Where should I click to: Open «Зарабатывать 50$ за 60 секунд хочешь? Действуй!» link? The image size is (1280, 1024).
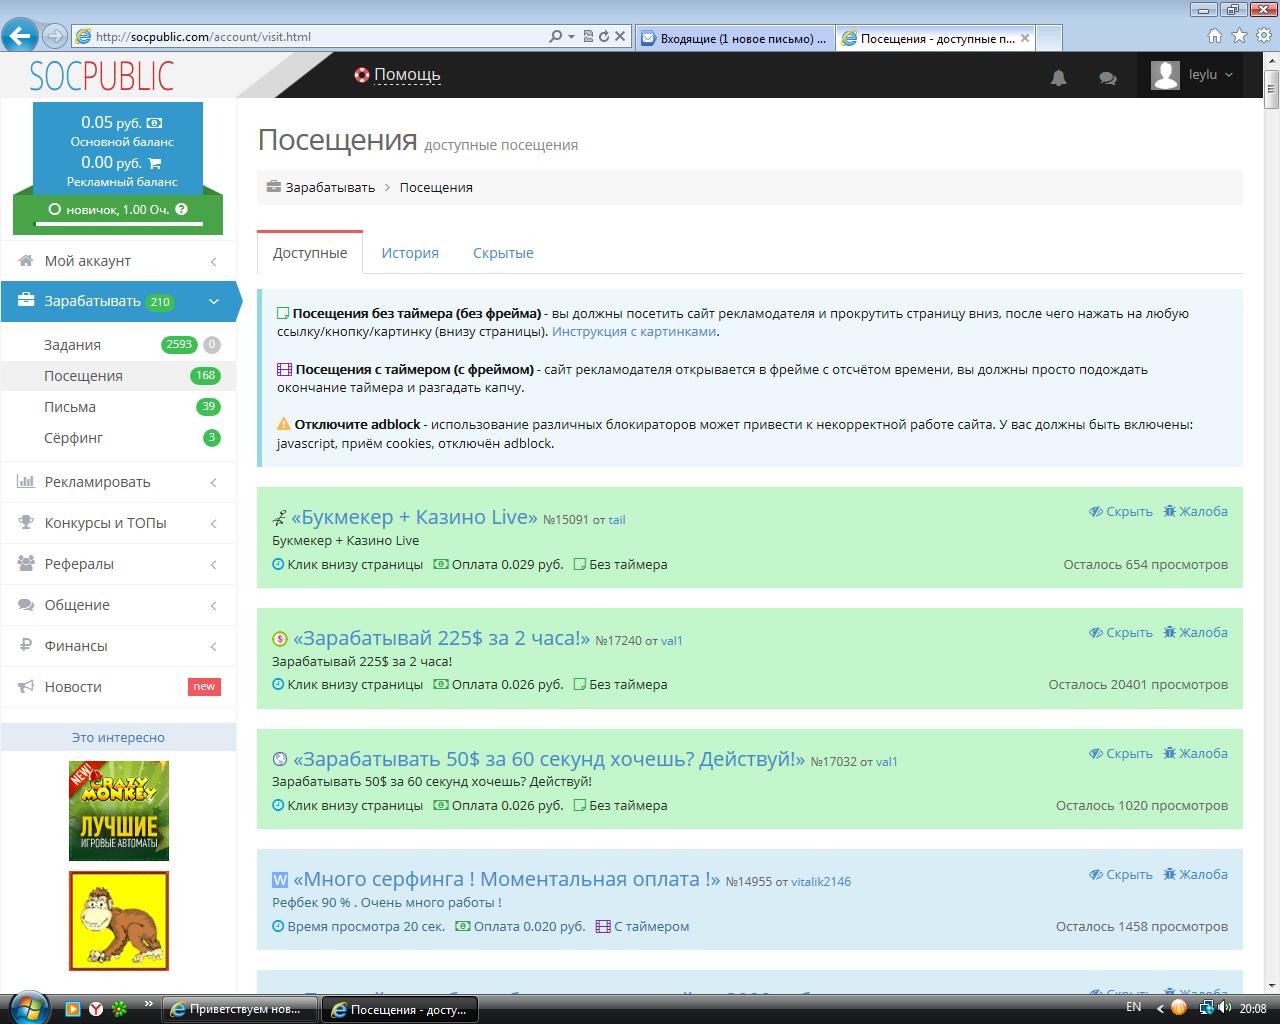tap(548, 759)
